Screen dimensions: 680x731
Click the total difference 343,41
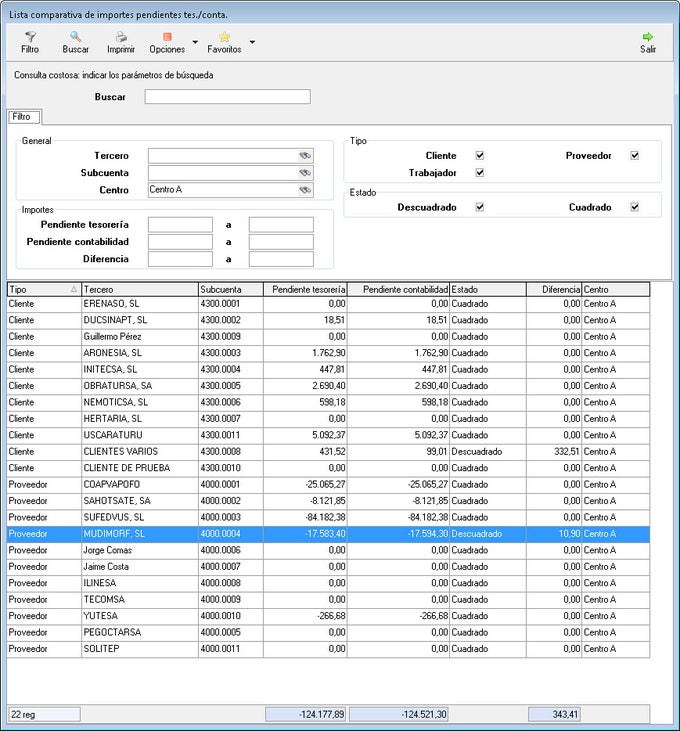coord(554,714)
